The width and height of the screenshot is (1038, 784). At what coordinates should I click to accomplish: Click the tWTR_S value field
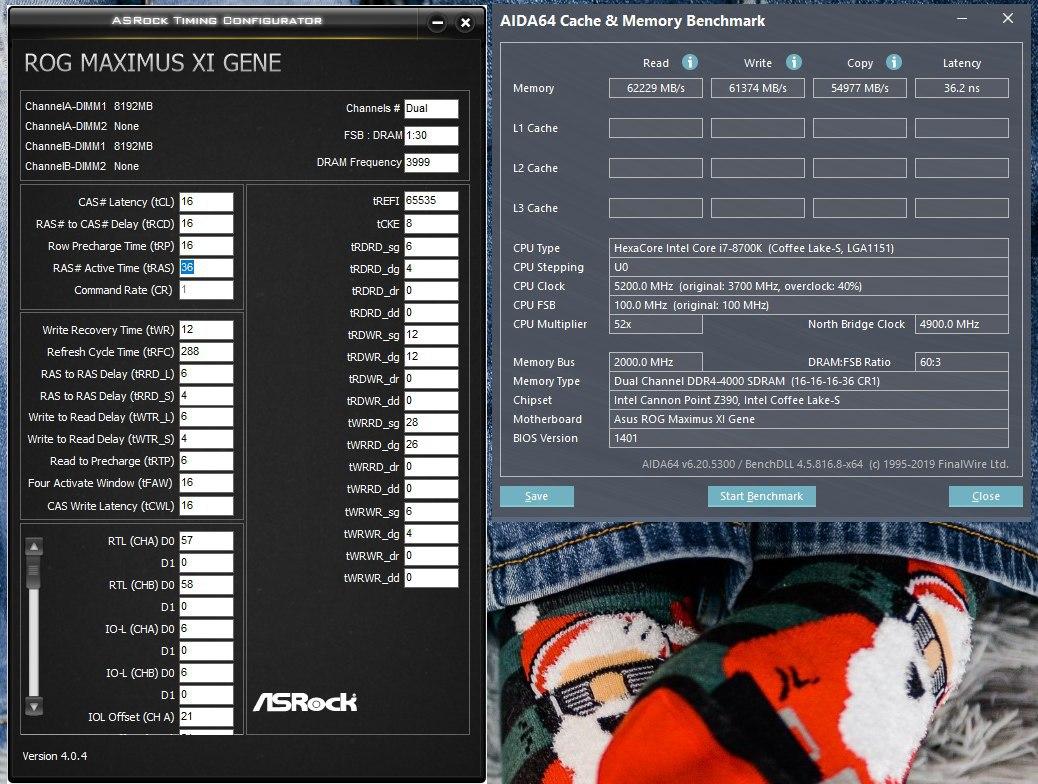point(207,439)
